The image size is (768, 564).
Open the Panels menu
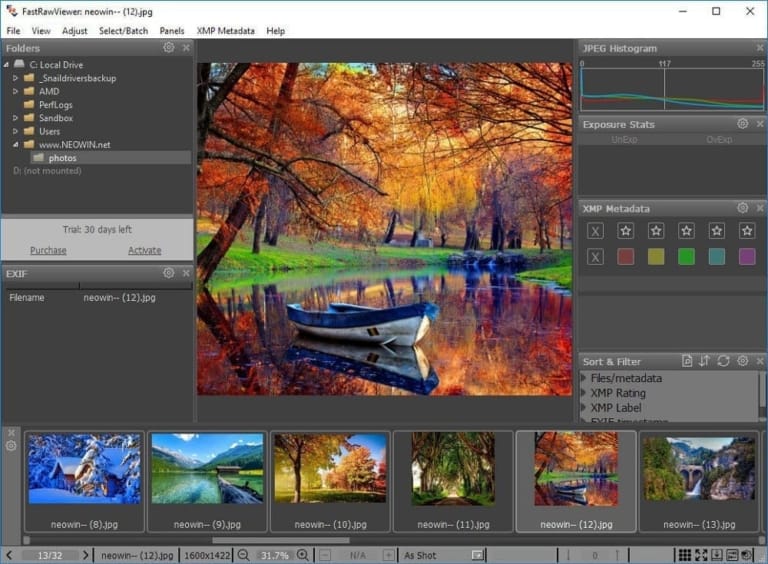click(172, 31)
